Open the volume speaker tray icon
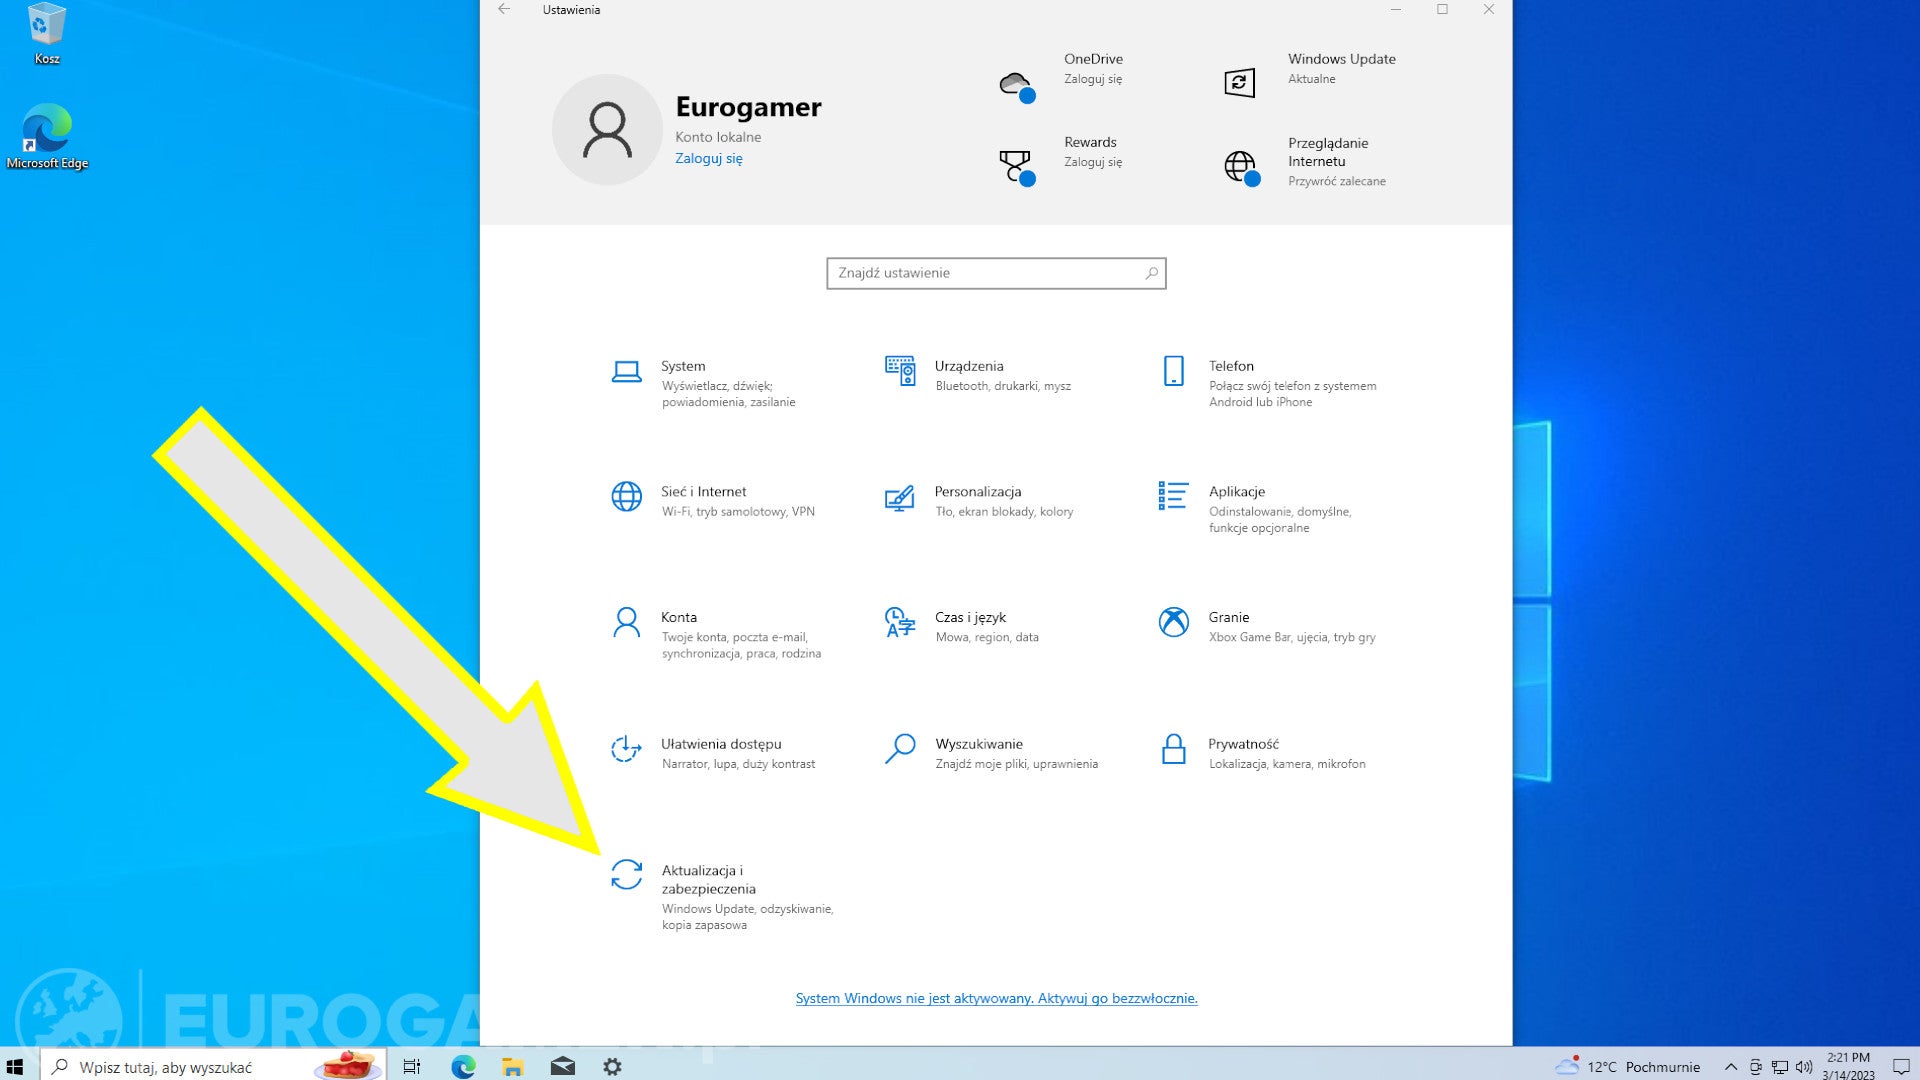The image size is (1920, 1080). (x=1804, y=1067)
